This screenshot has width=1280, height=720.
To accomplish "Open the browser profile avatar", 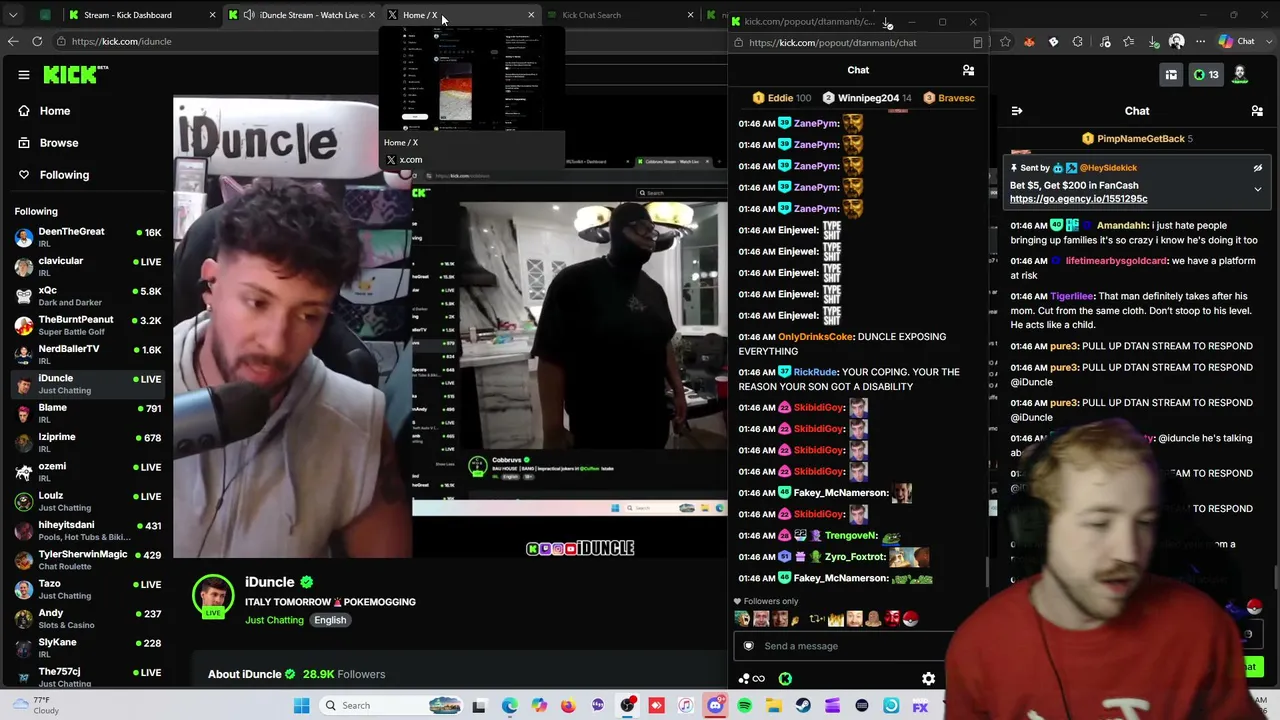I will tap(1177, 42).
